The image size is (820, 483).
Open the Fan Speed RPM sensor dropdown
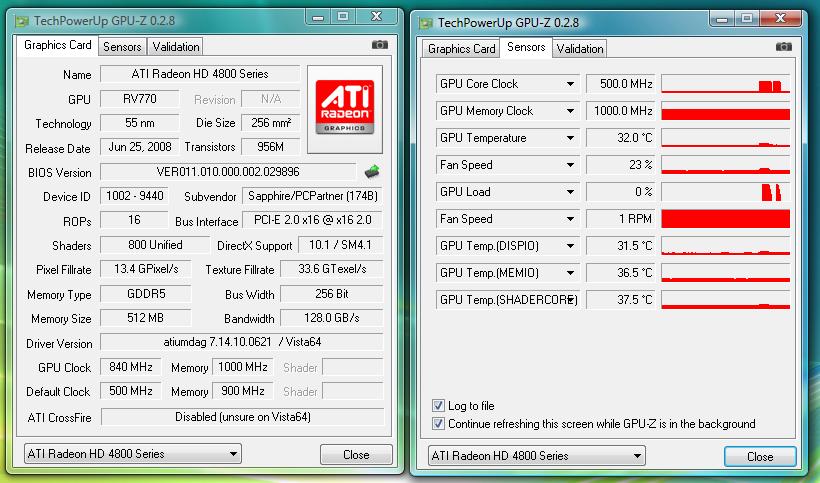click(571, 219)
